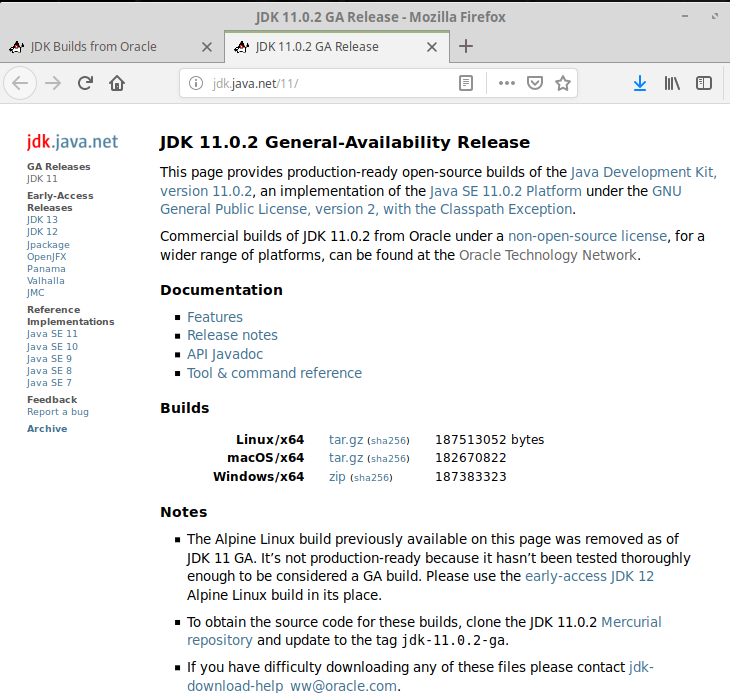This screenshot has width=730, height=693.
Task: Open the OpenJFX sidebar link
Action: (x=47, y=257)
